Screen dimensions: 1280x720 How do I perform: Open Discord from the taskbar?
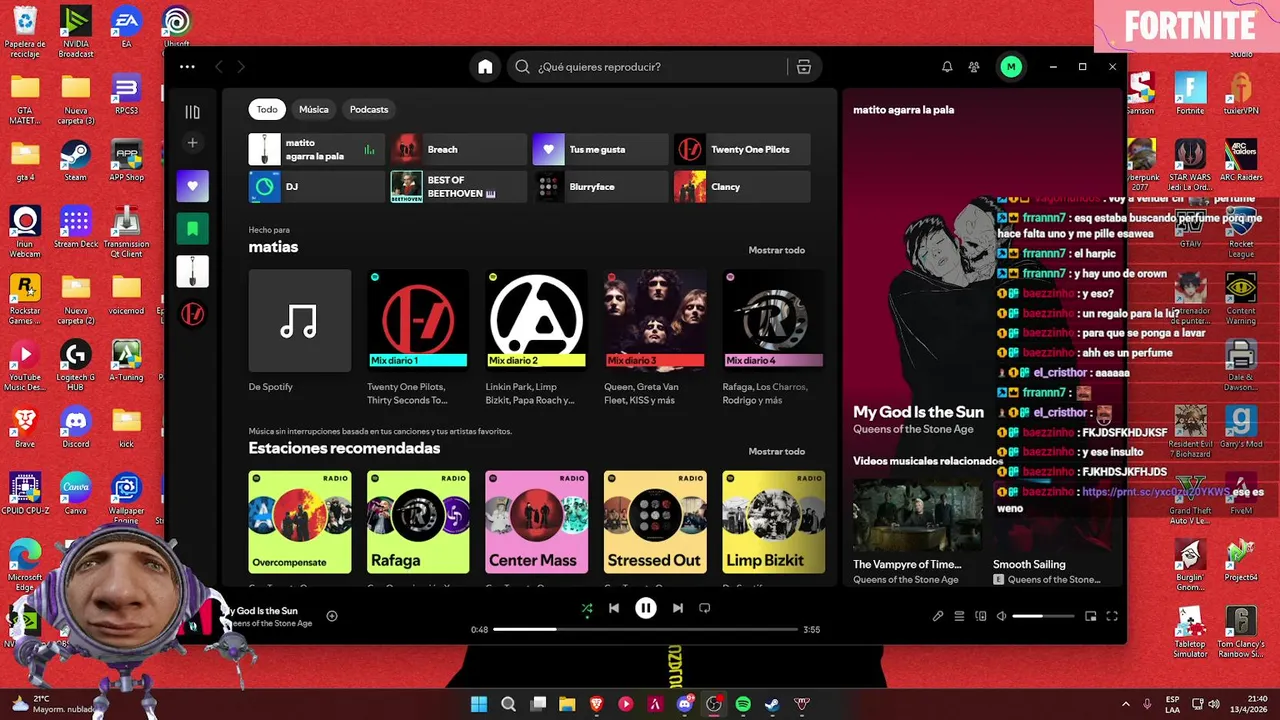(684, 704)
